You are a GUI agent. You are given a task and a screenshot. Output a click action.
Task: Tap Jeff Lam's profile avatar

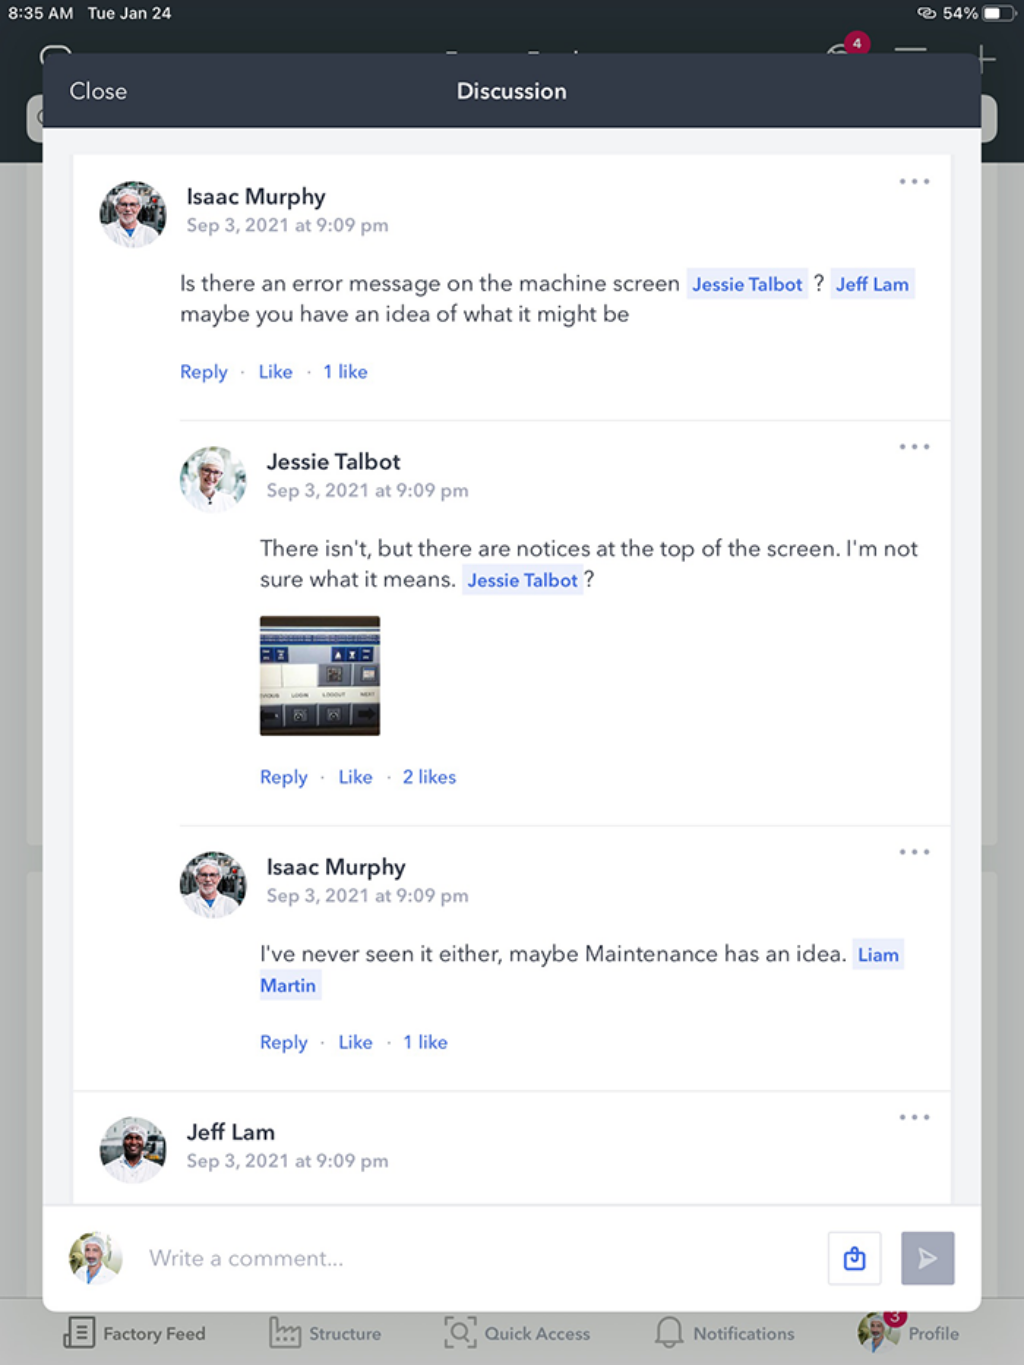click(x=133, y=1149)
